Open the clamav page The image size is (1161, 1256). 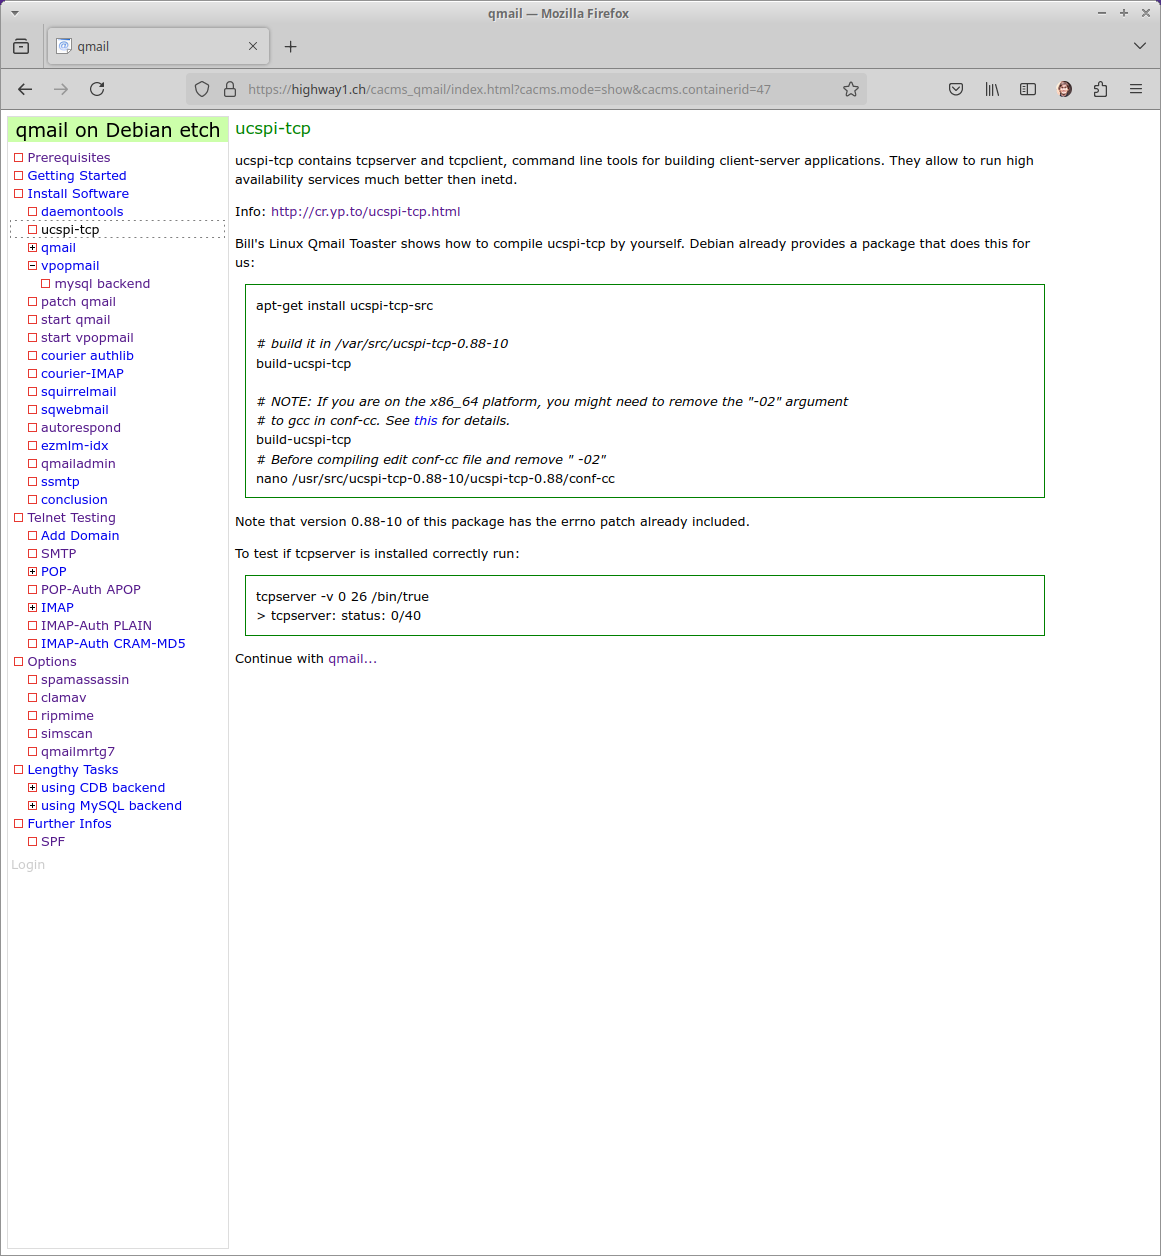(63, 698)
